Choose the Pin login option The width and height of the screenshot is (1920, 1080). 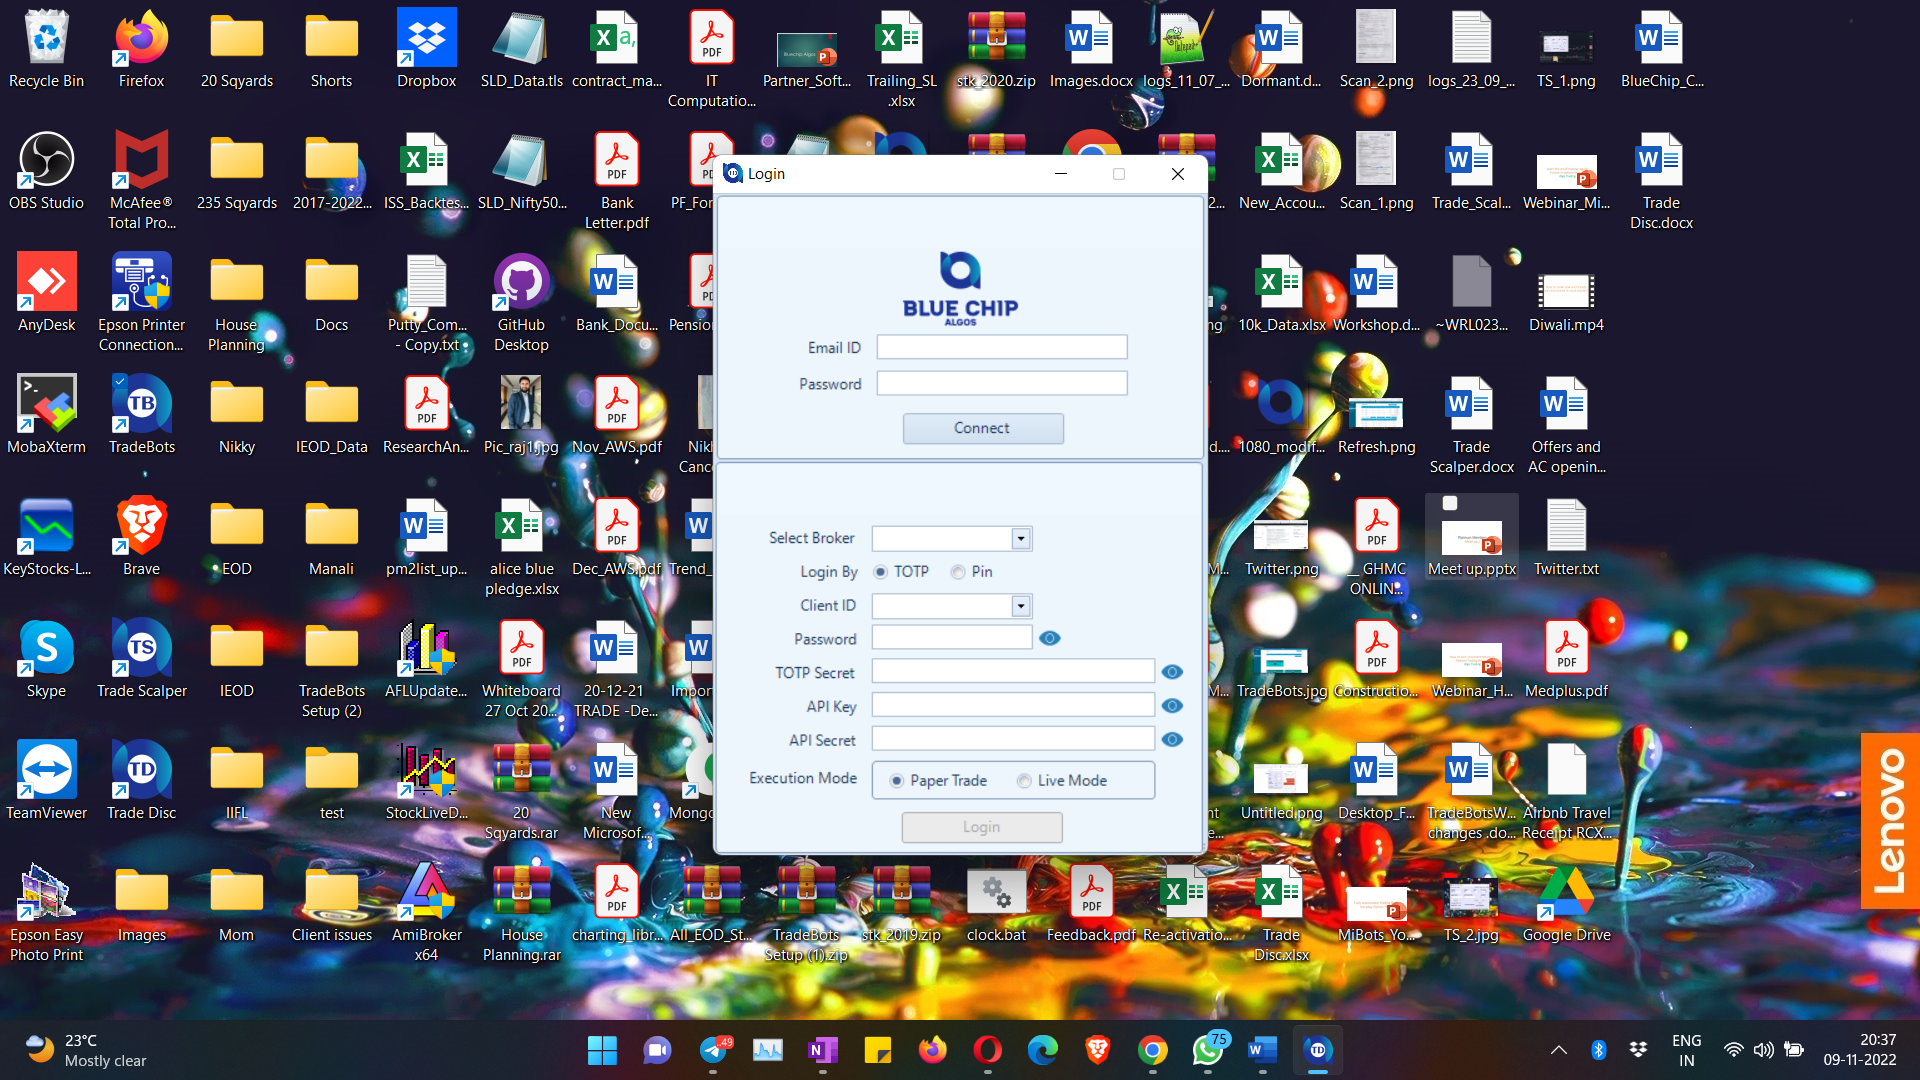coord(972,572)
